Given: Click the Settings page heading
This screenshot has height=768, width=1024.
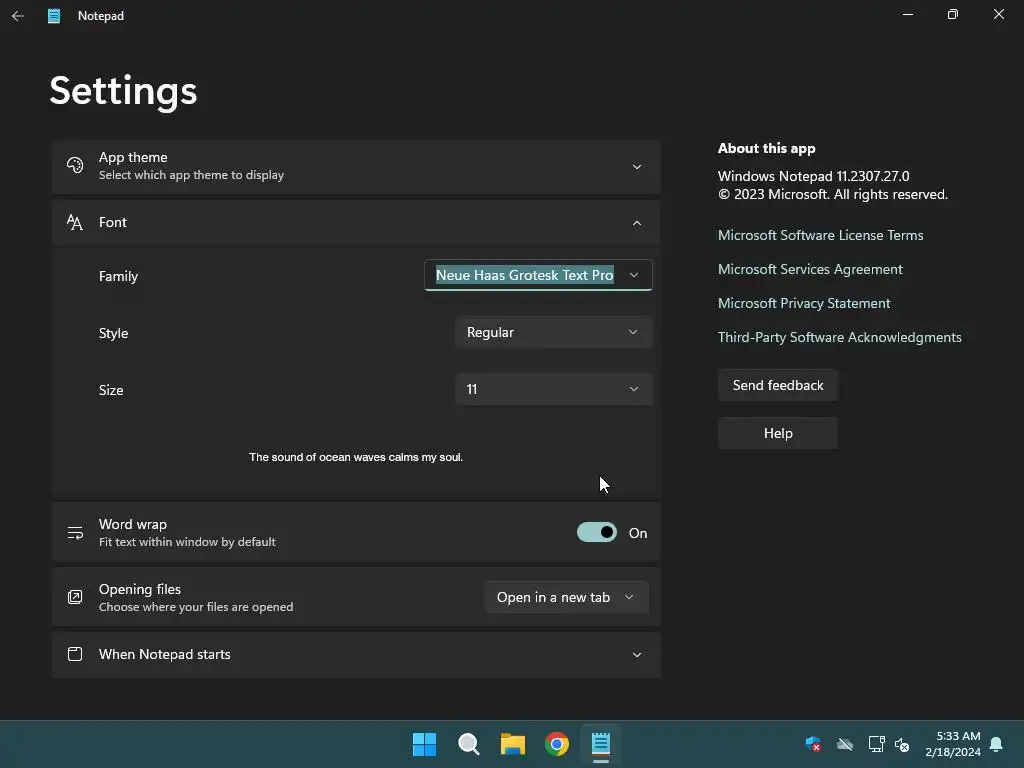Looking at the screenshot, I should [123, 91].
